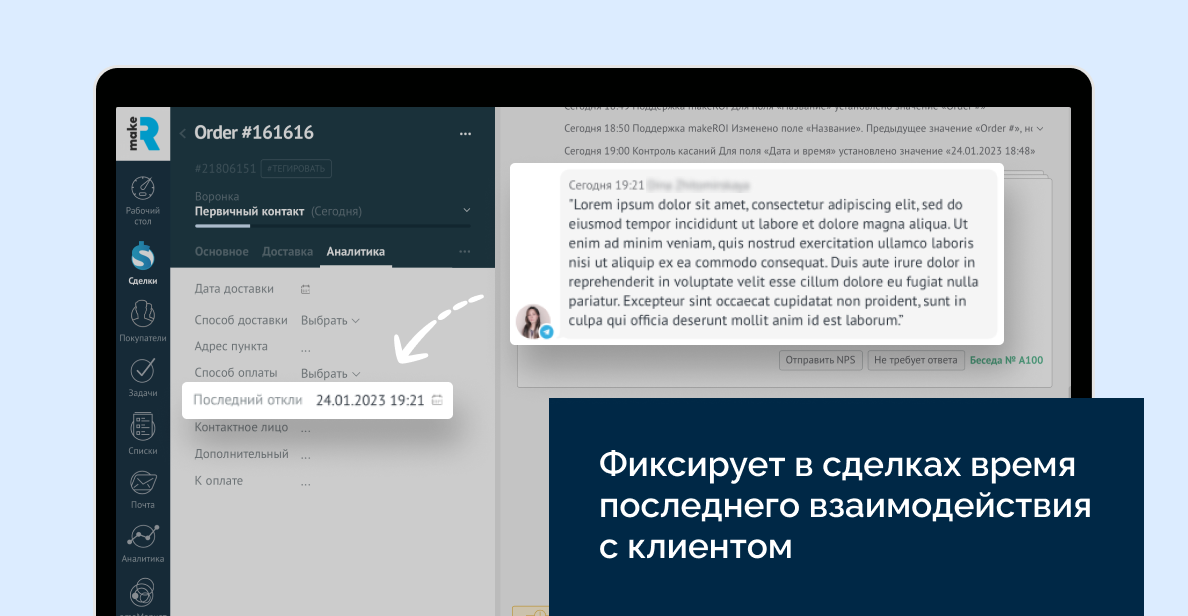1188x616 pixels.
Task: Click the К оплате empty value field
Action: (x=305, y=483)
